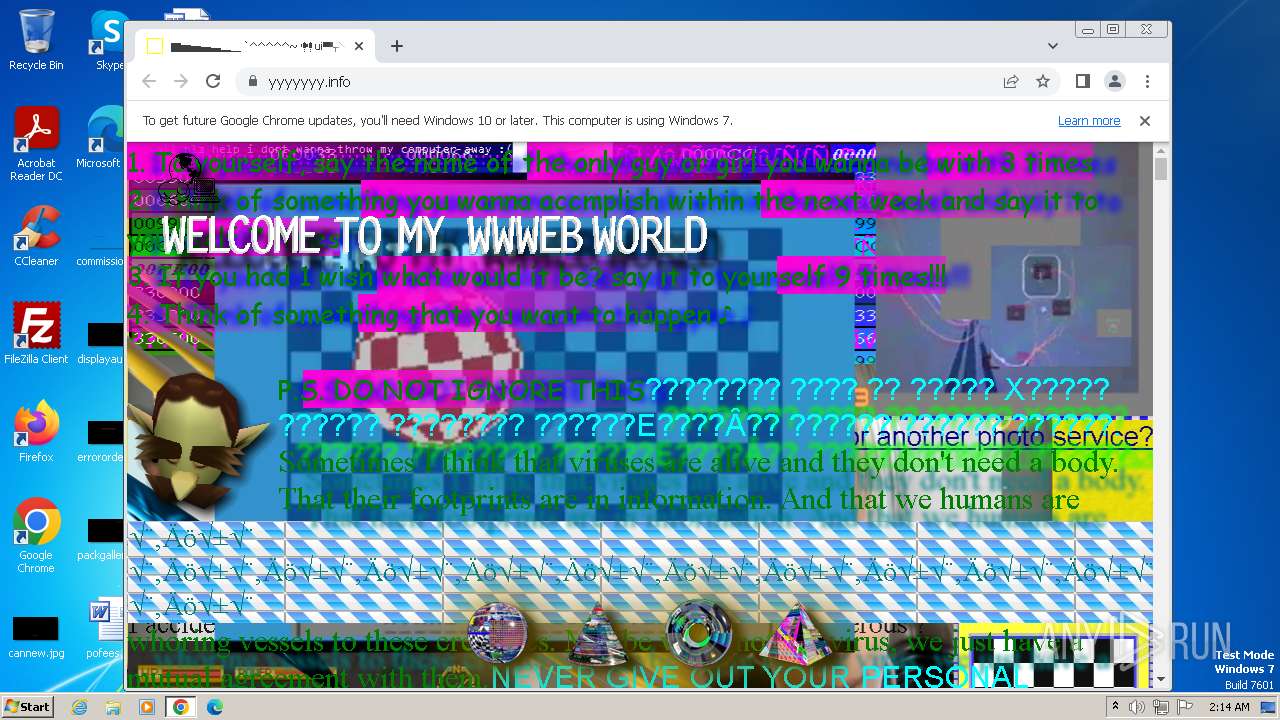Open the File Explorer taskbar icon

(x=113, y=707)
